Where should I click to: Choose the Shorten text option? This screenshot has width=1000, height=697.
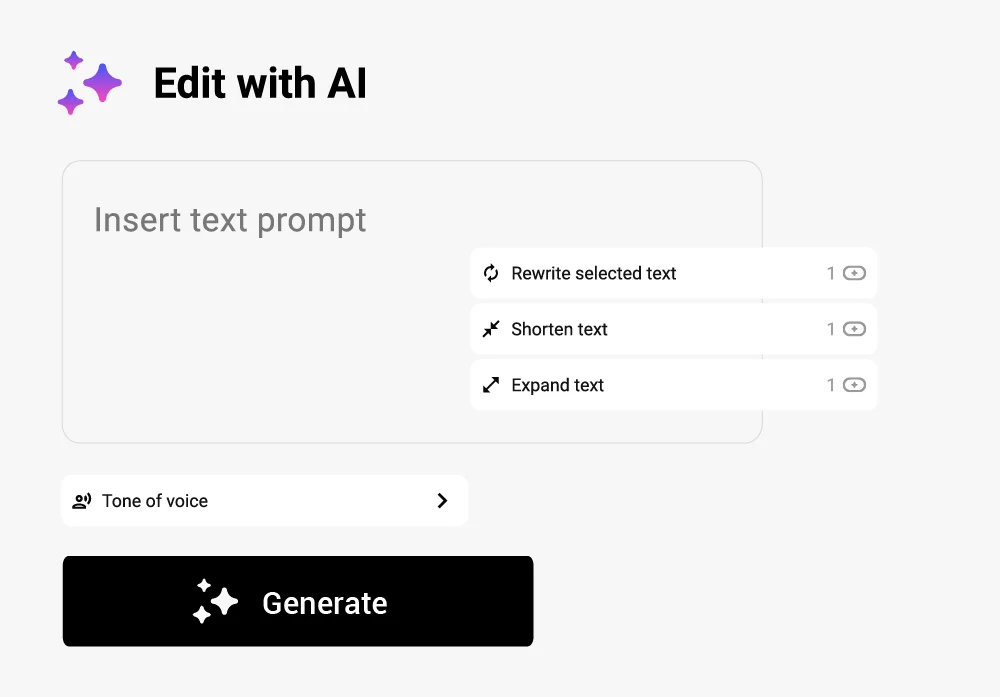[x=673, y=329]
